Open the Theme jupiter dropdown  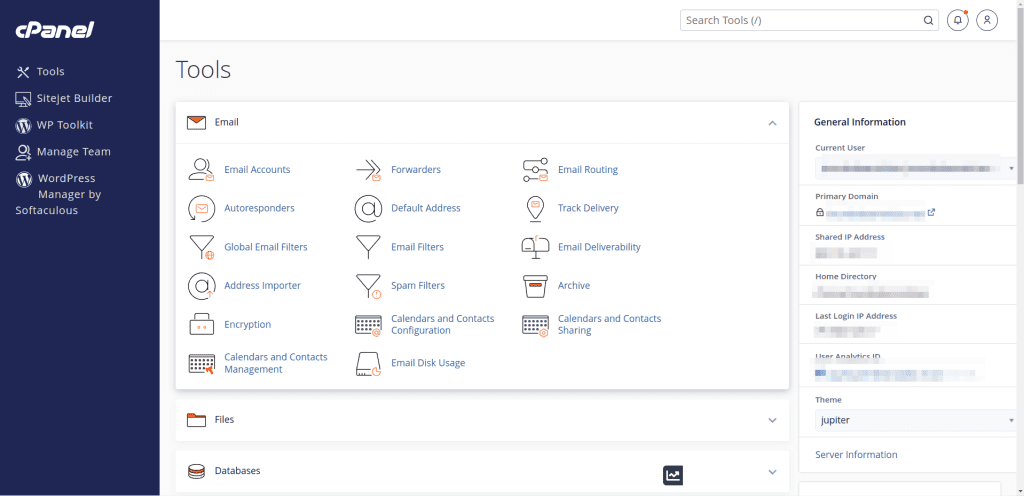(915, 420)
